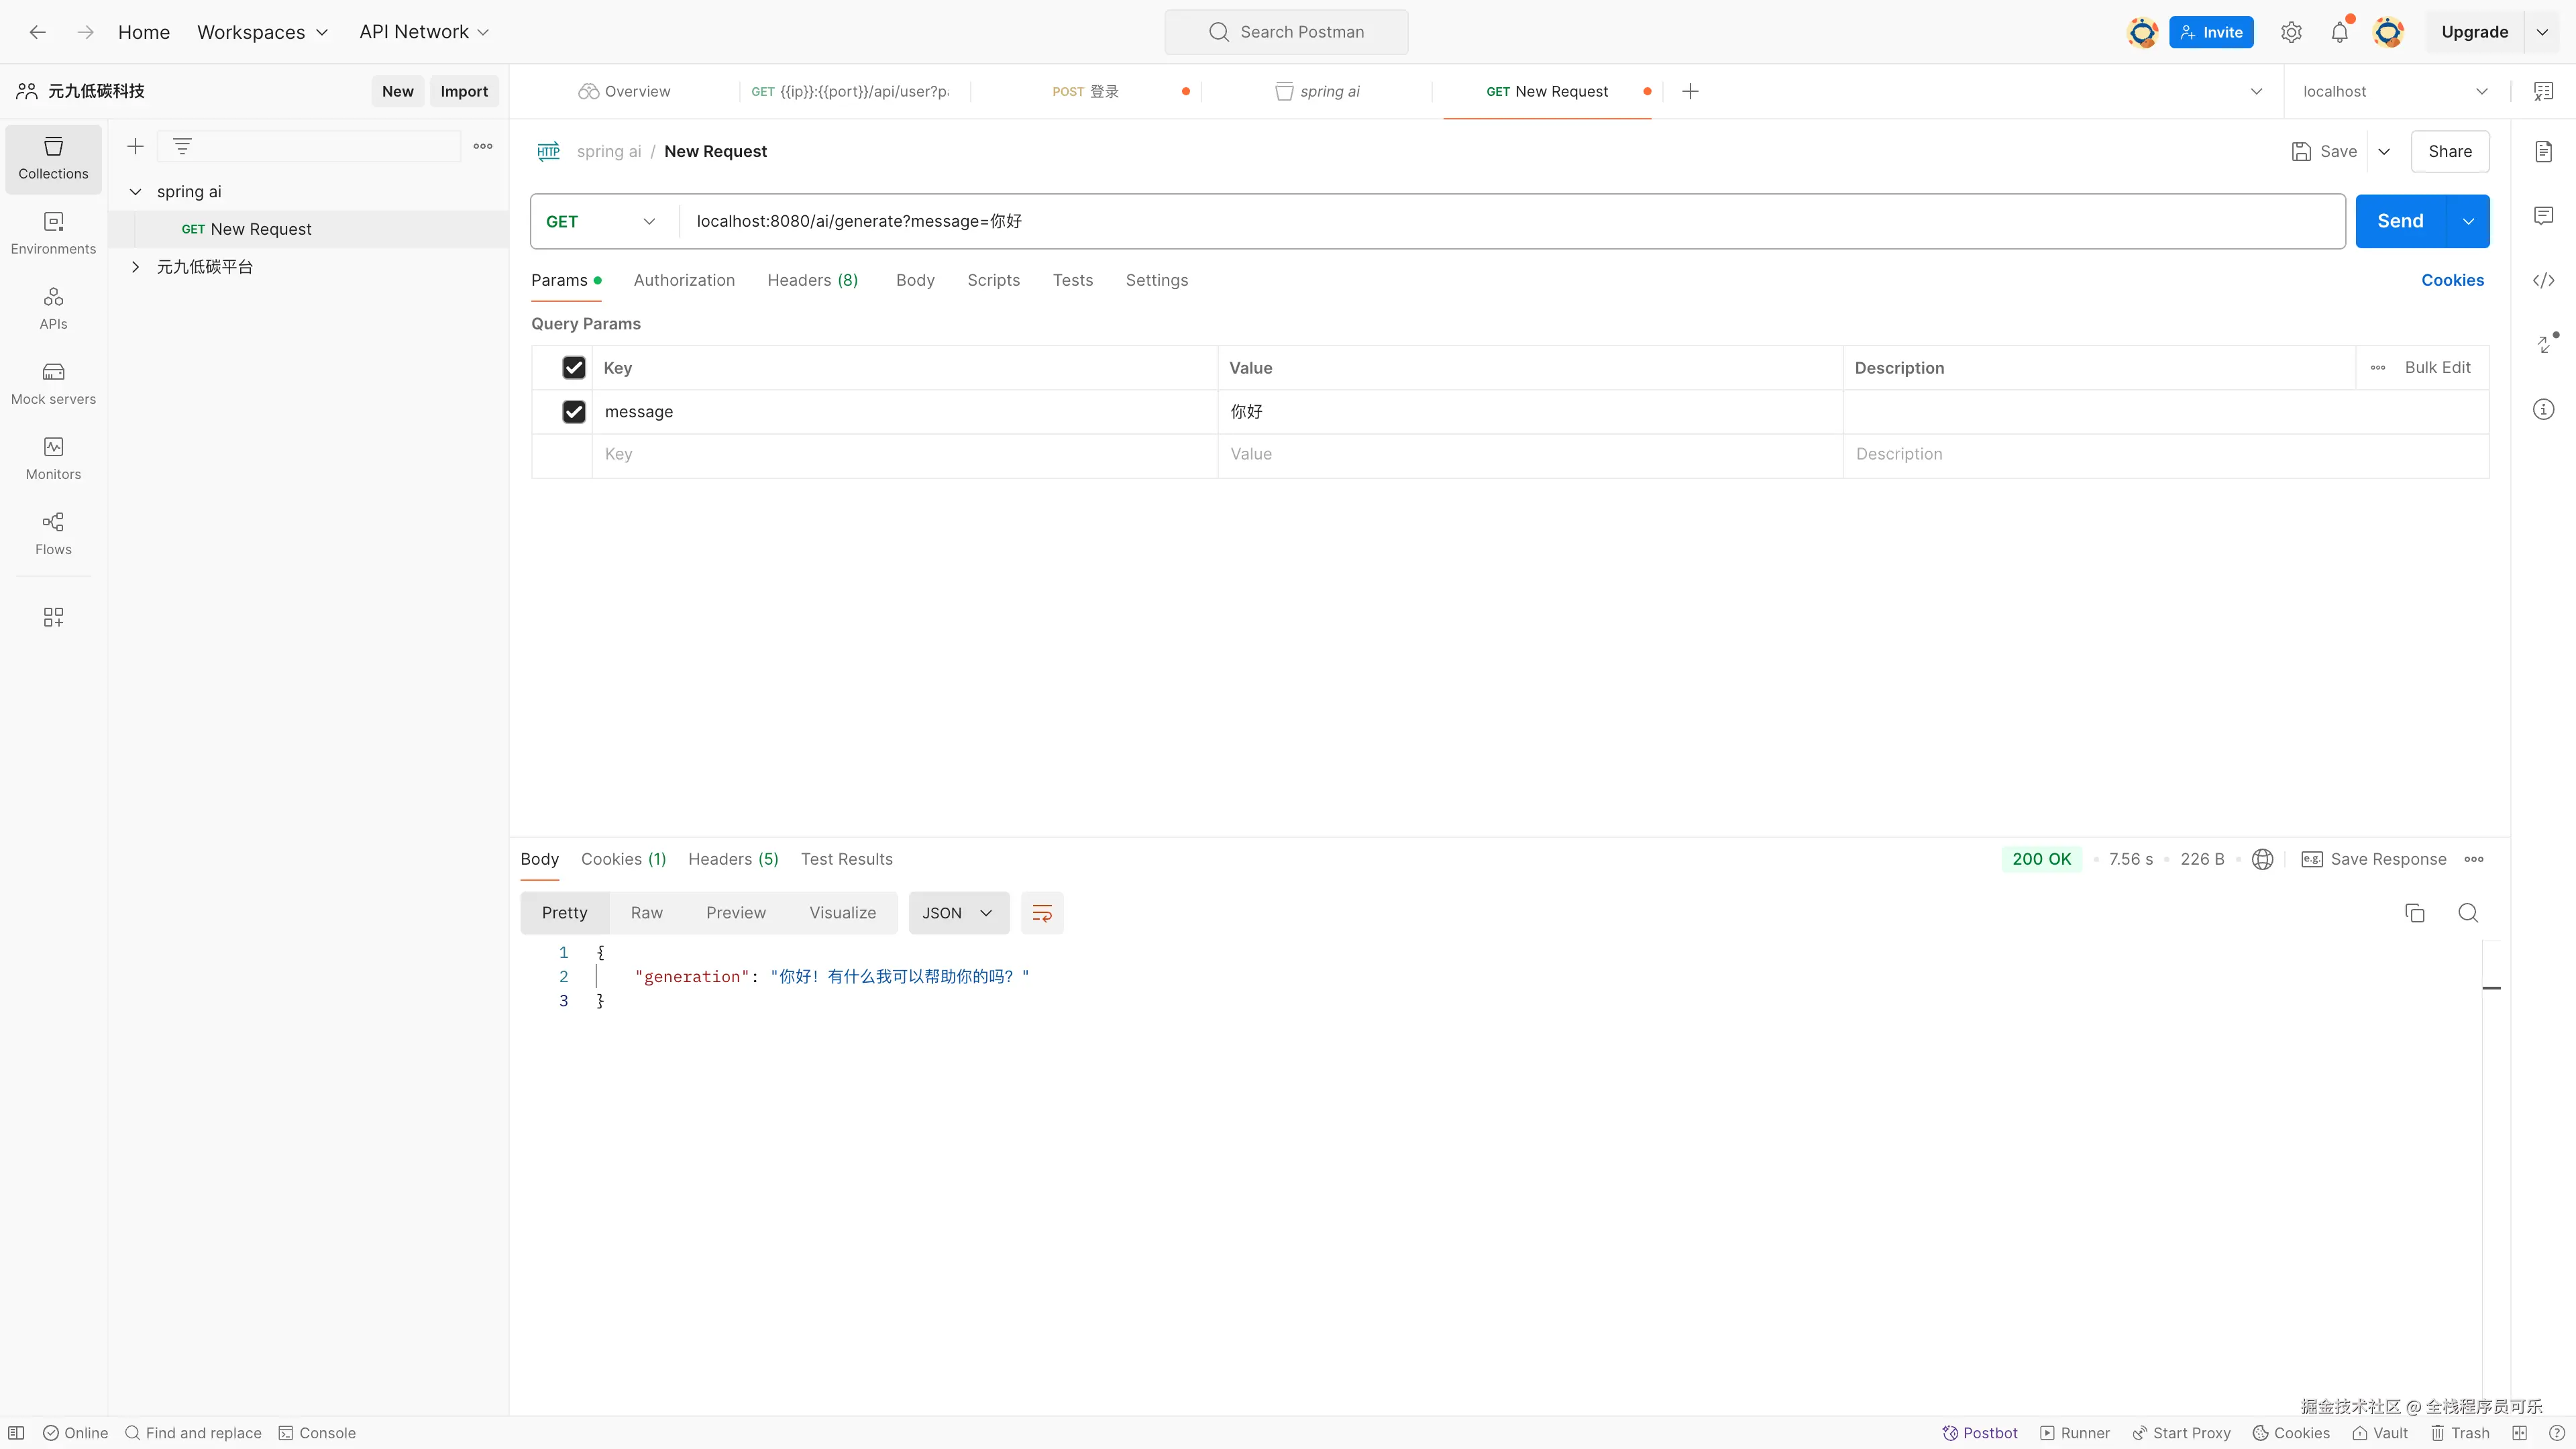Image resolution: width=2576 pixels, height=1449 pixels.
Task: Switch to the response Headers (5) tab
Action: 733,859
